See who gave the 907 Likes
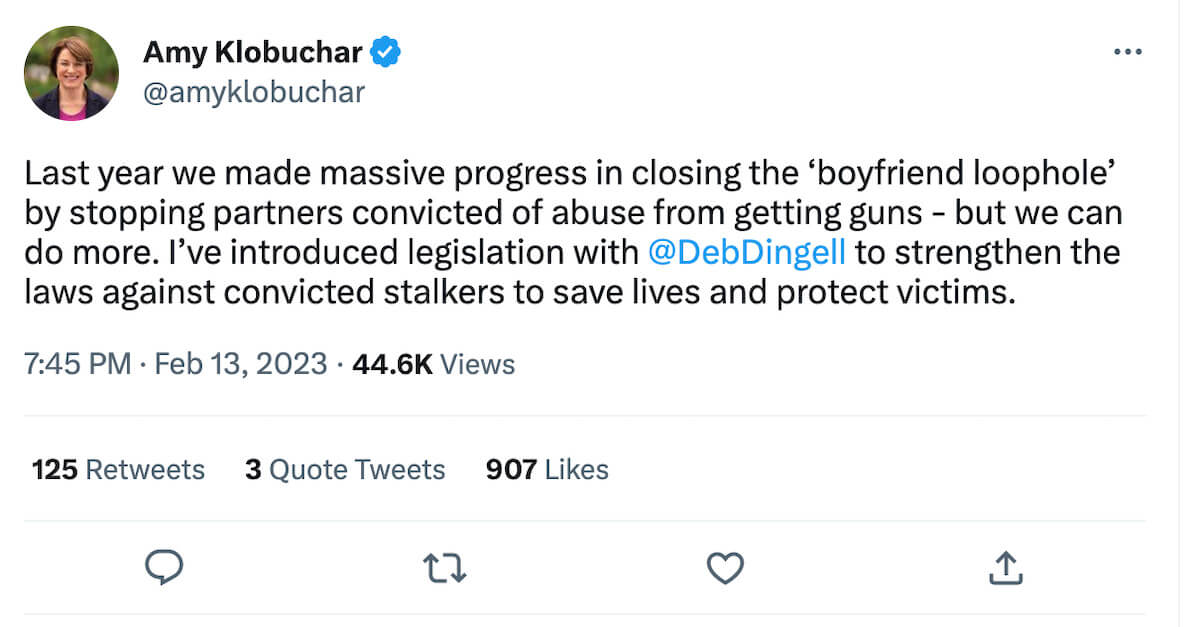 coord(546,469)
